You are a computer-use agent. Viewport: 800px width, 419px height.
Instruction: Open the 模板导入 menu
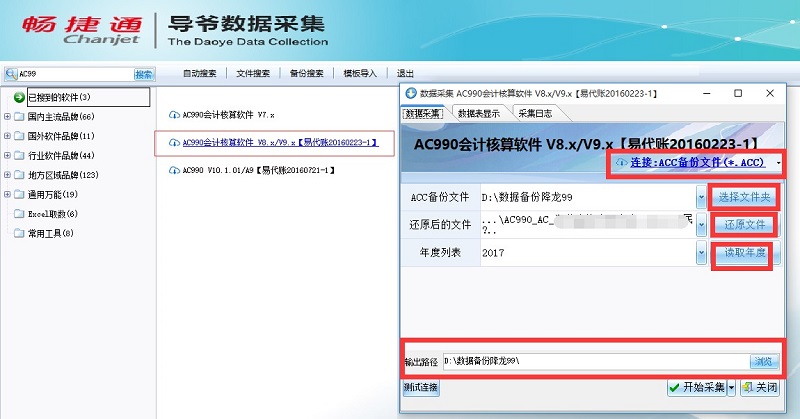tap(360, 73)
